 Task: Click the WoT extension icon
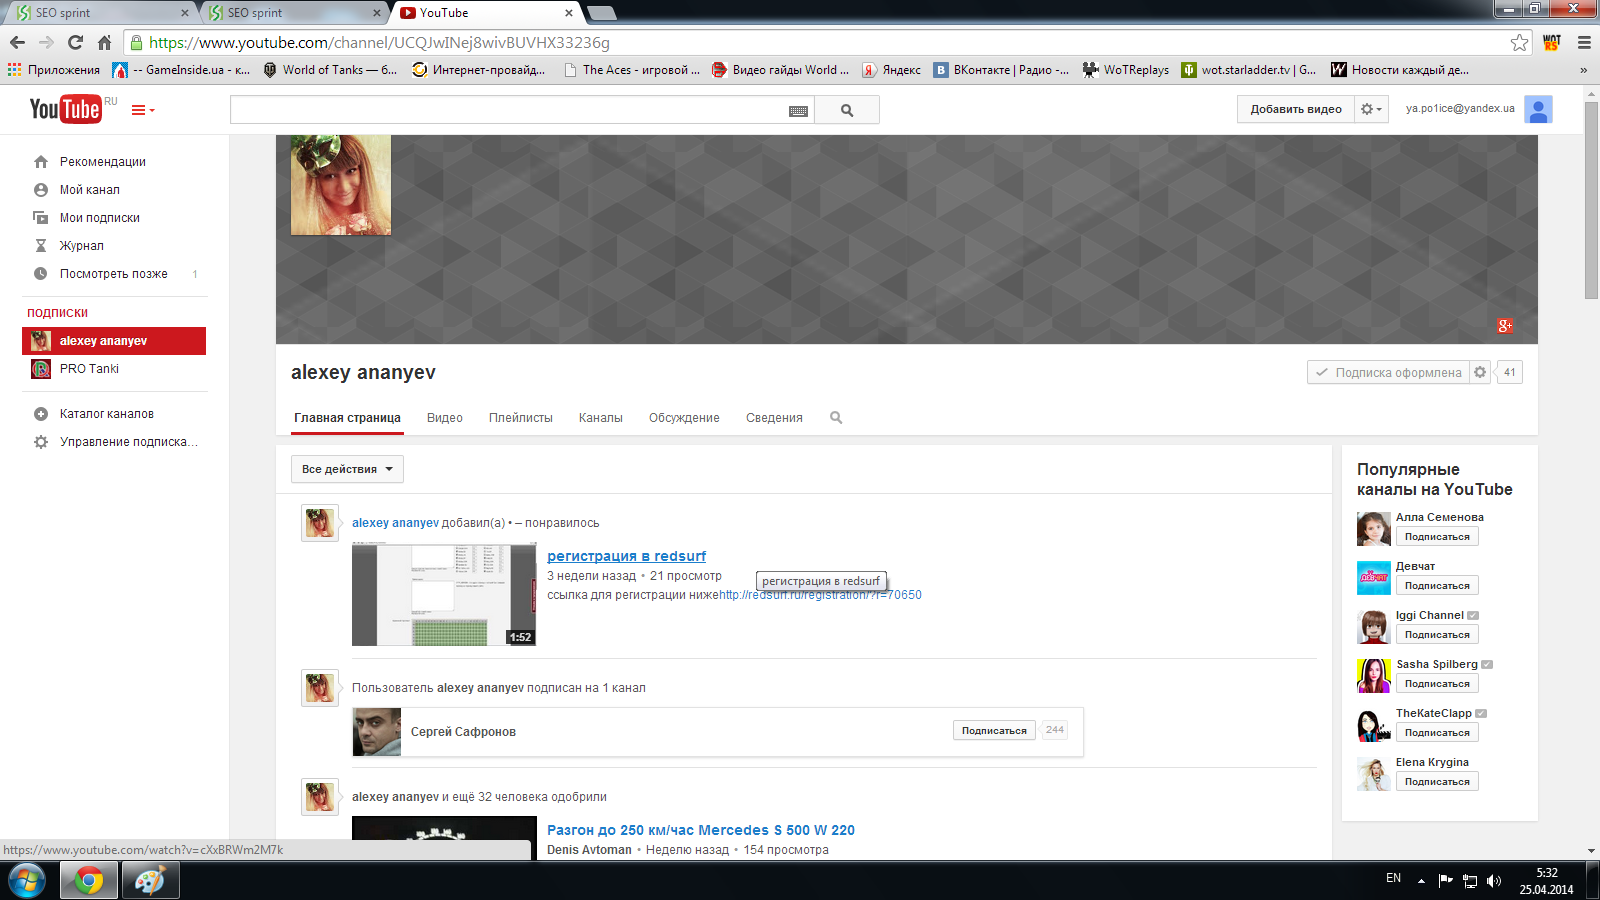[x=1552, y=42]
